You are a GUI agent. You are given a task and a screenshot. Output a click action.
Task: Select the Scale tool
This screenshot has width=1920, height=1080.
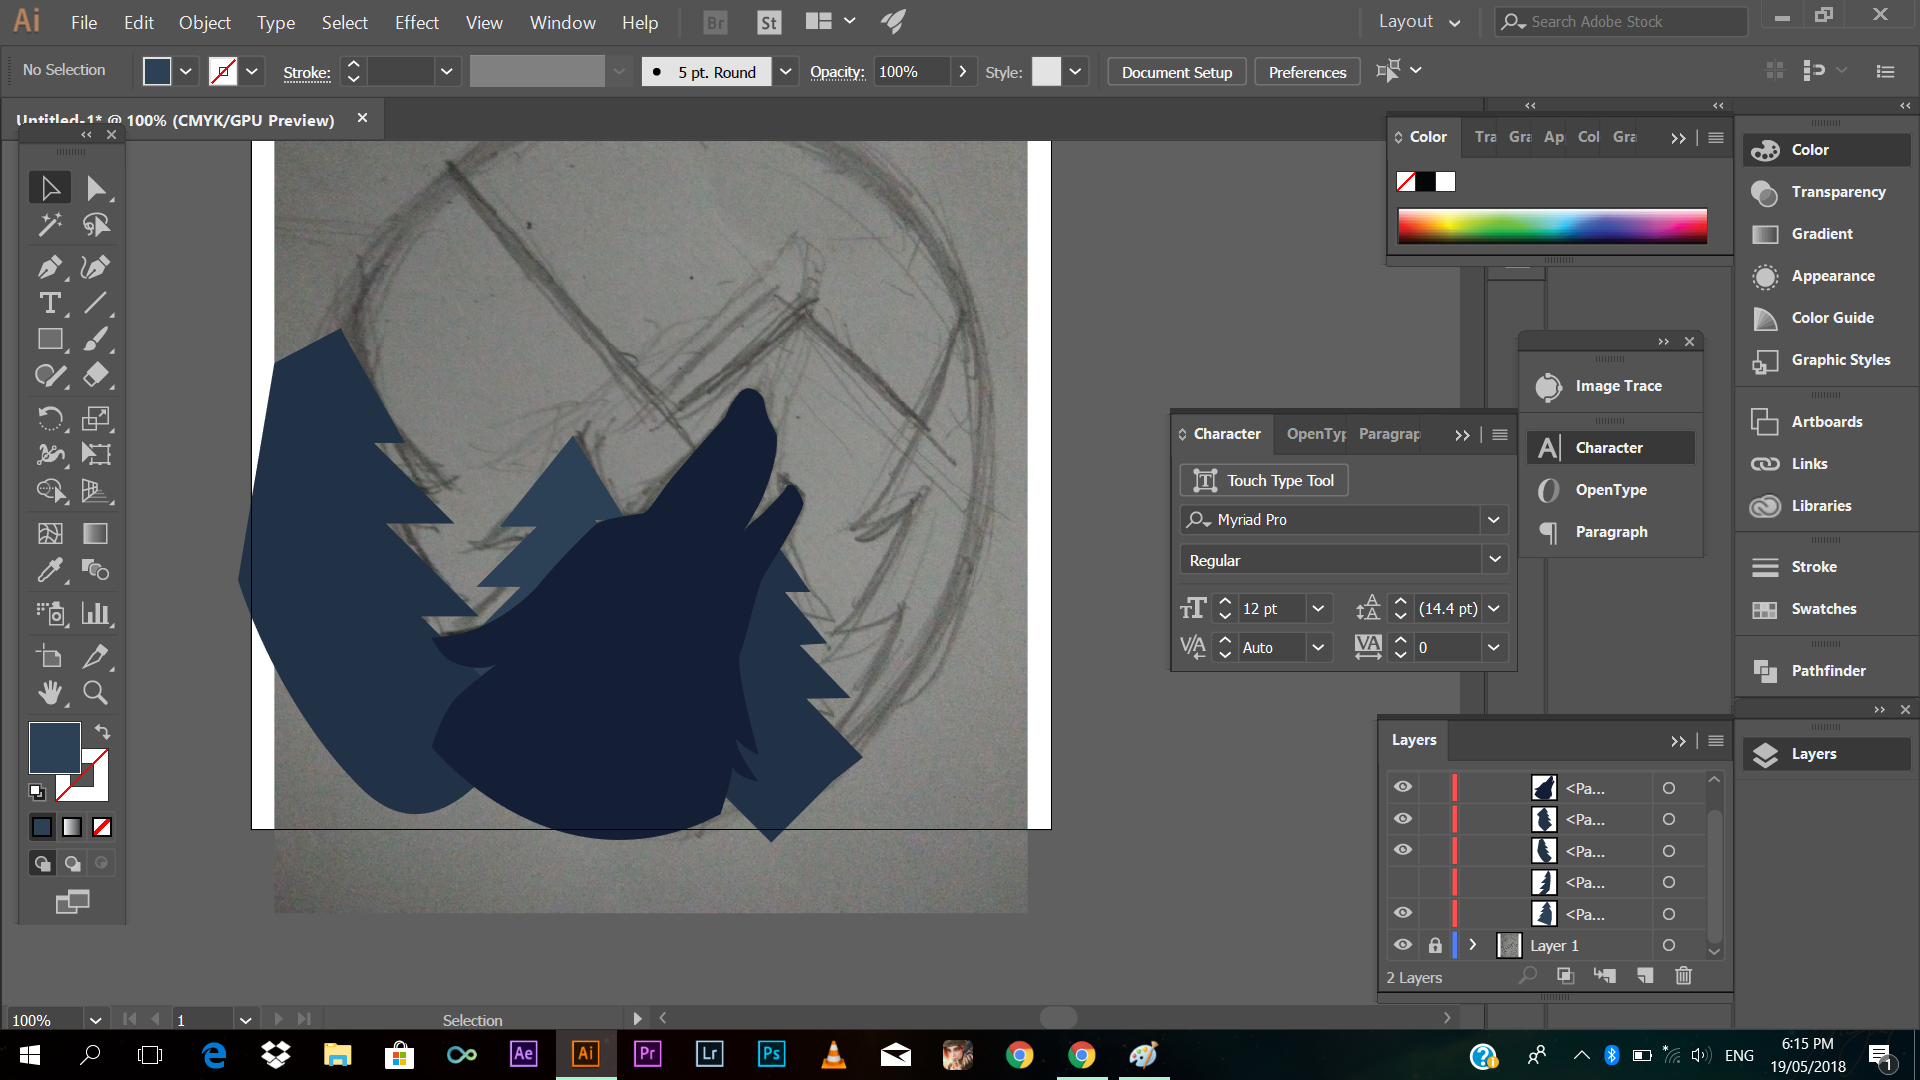point(96,418)
